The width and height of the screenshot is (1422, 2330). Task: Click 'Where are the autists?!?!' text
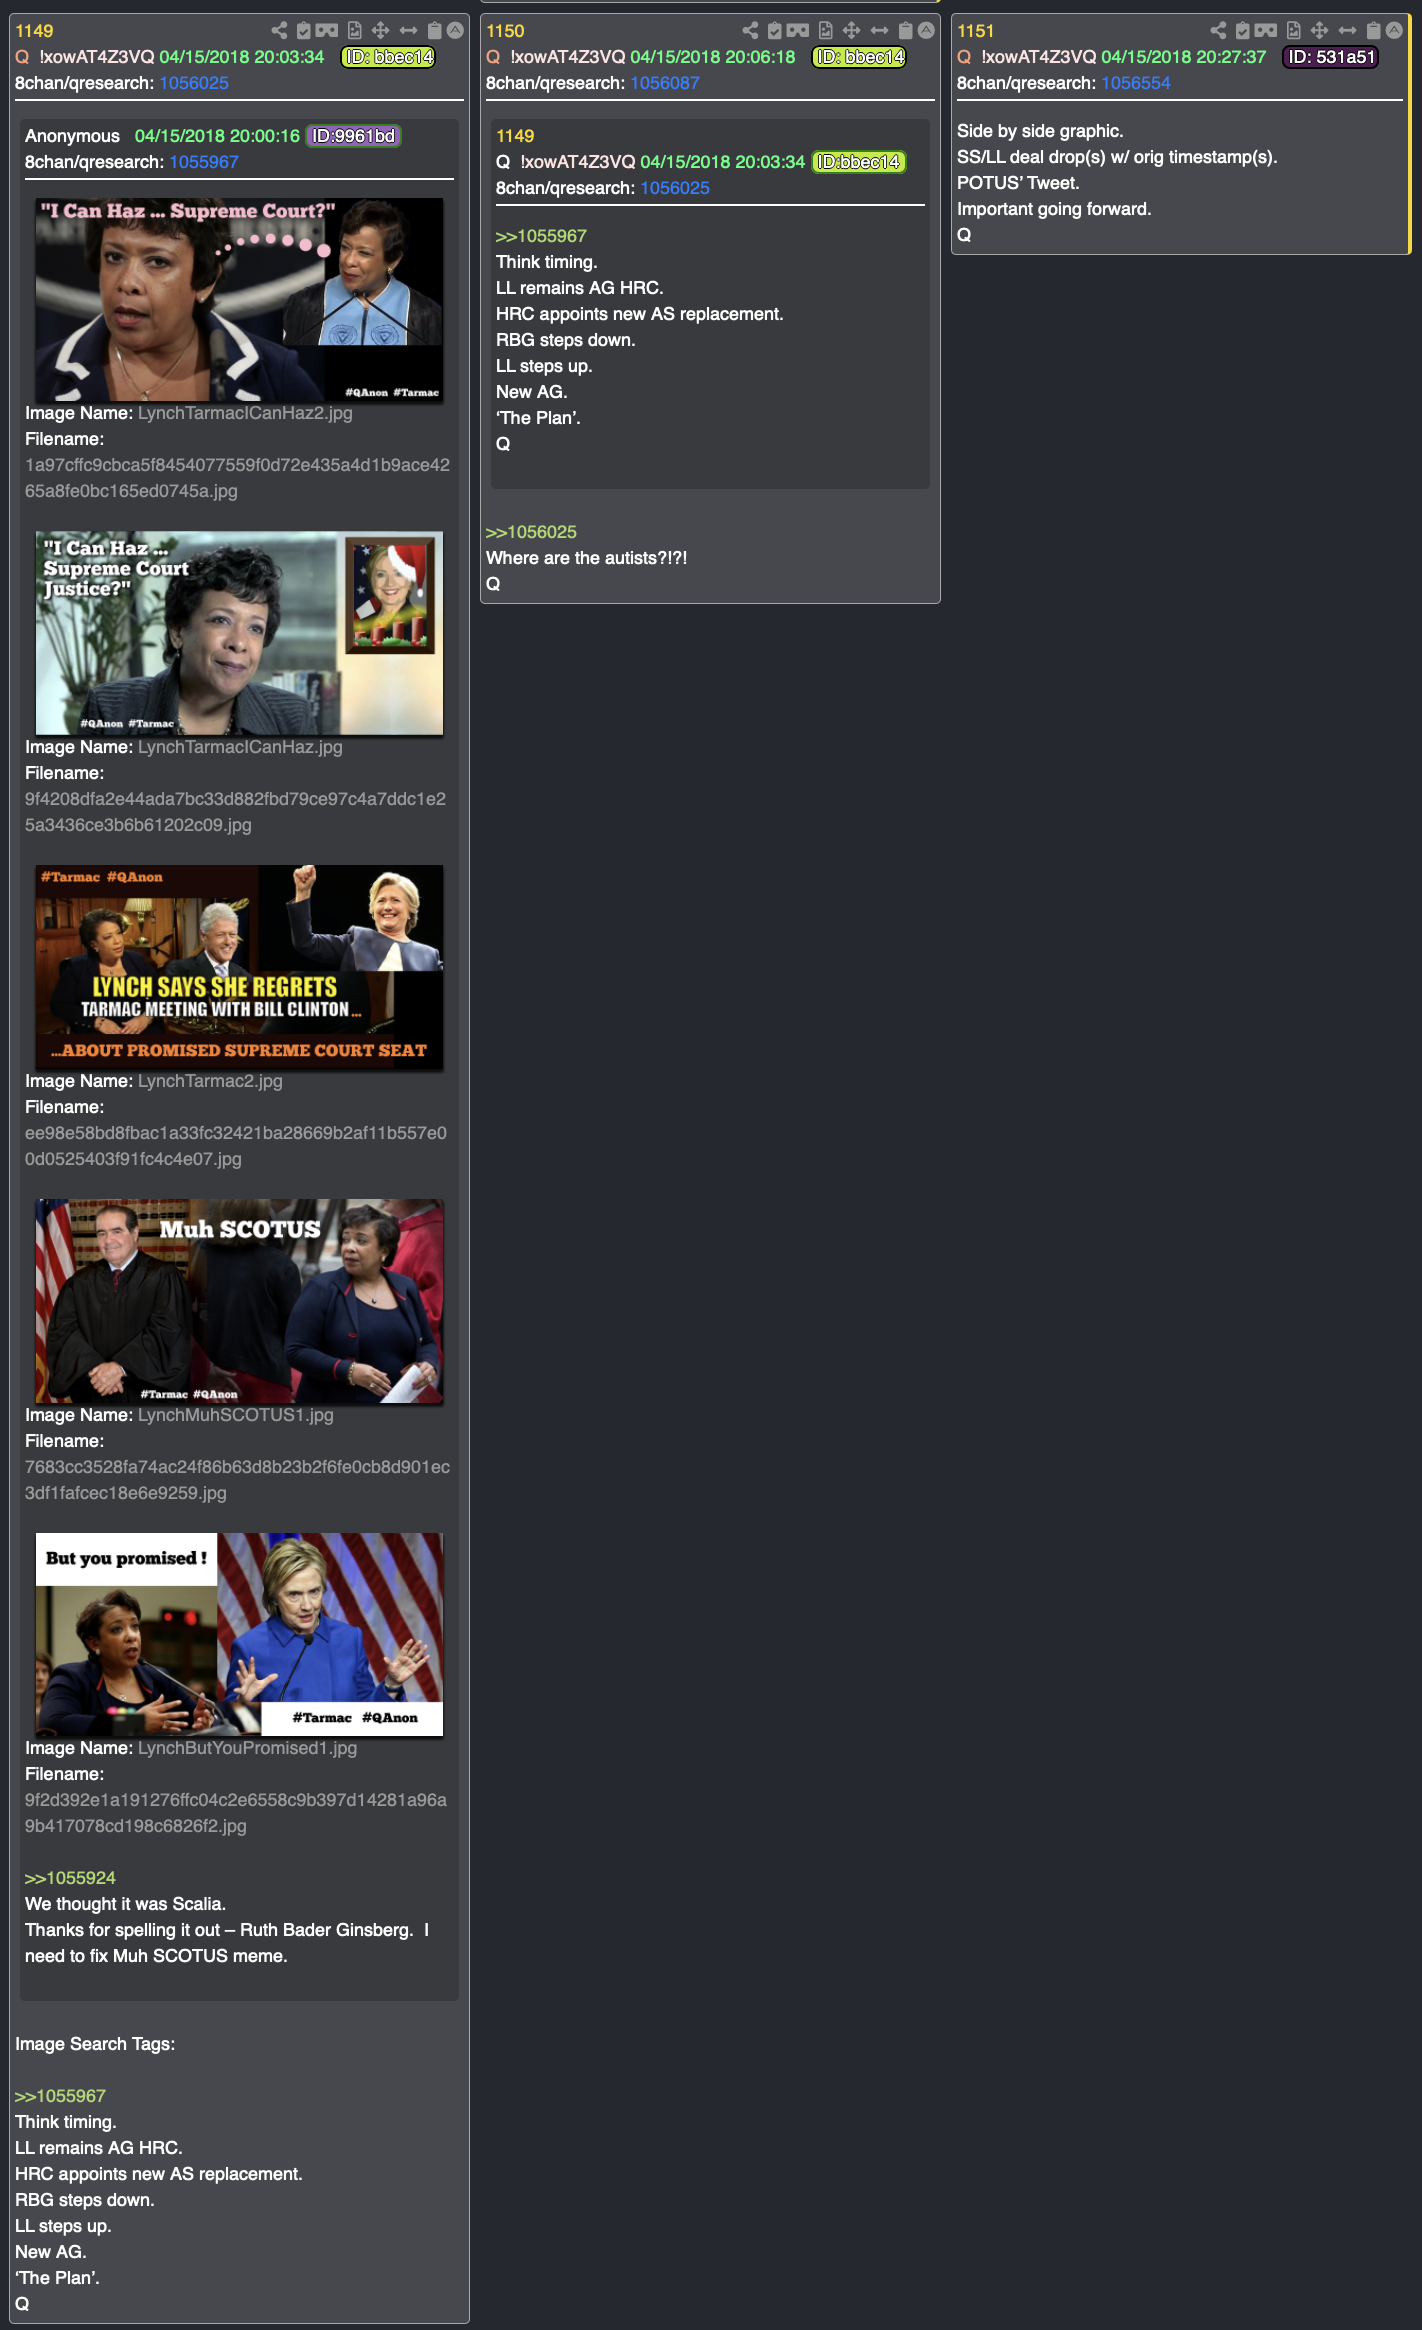tap(587, 558)
